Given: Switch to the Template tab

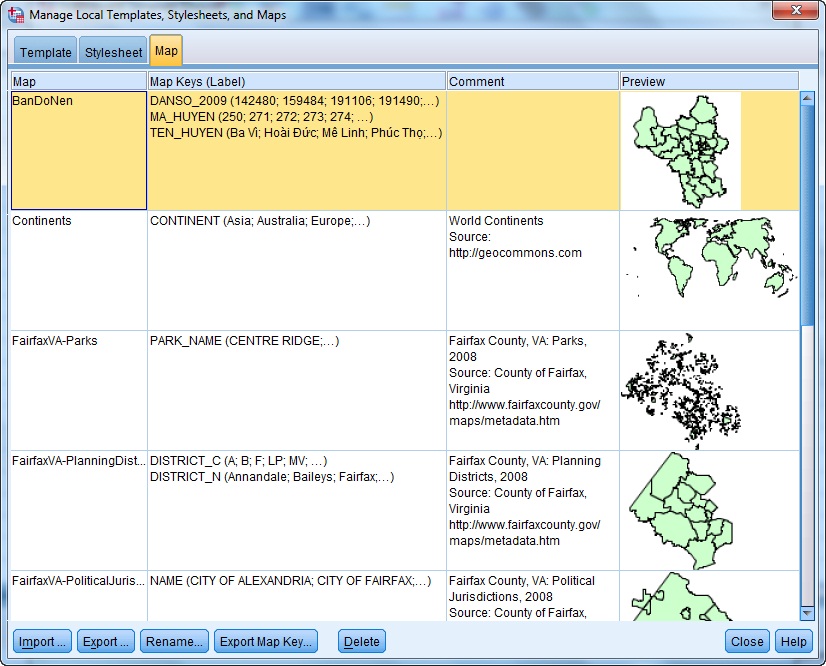Looking at the screenshot, I should 46,52.
